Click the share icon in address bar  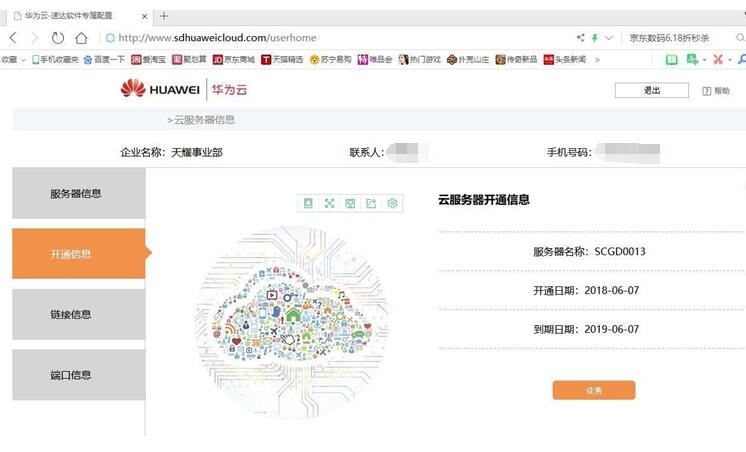pos(580,38)
